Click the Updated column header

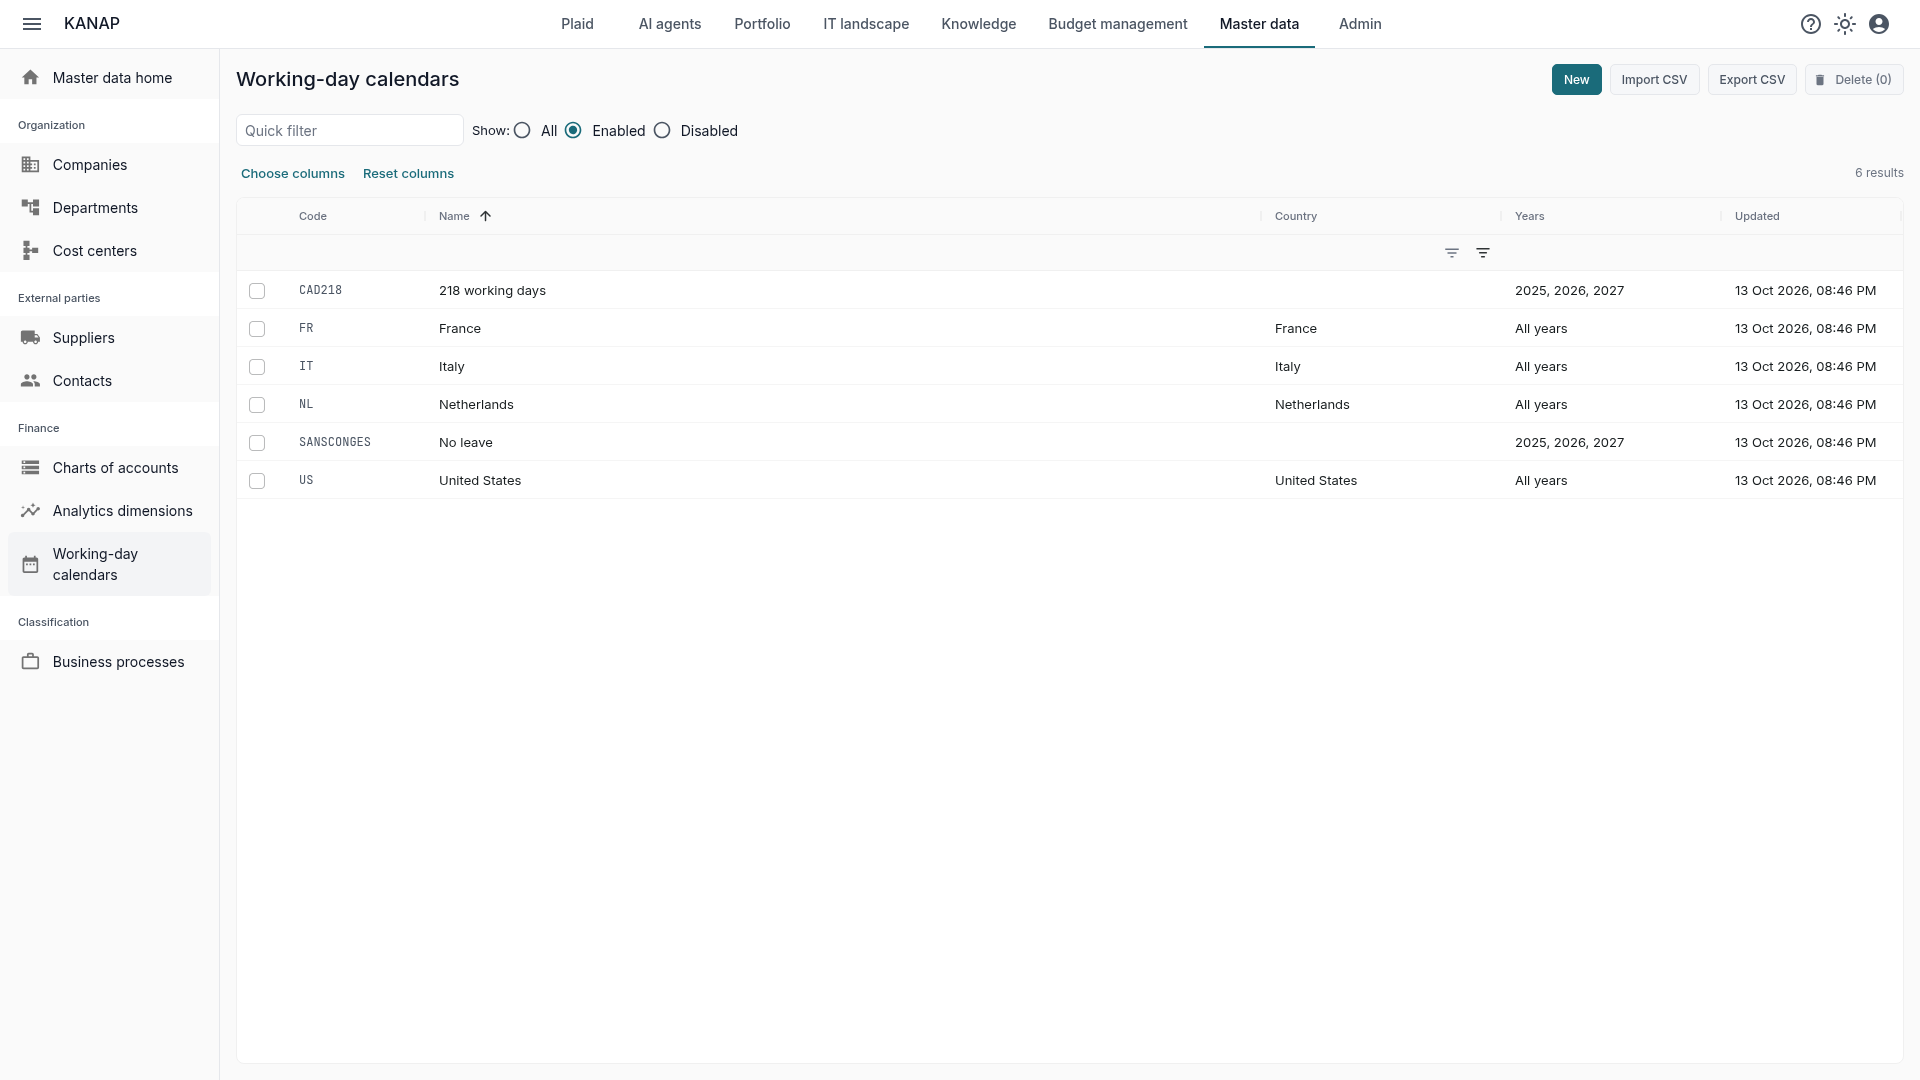(x=1757, y=216)
